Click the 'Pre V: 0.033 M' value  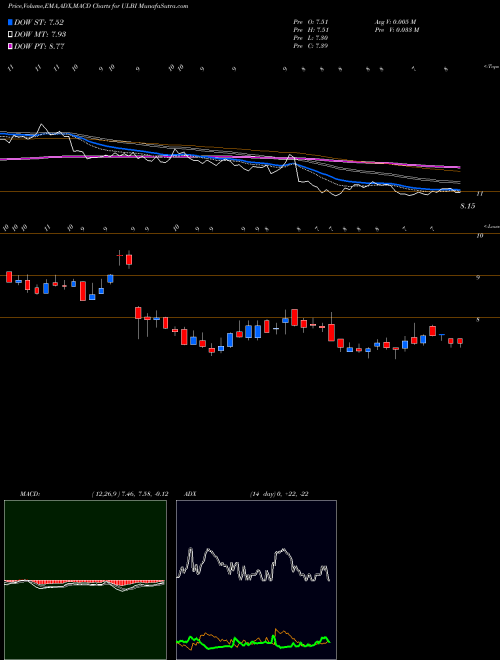pyautogui.click(x=396, y=30)
